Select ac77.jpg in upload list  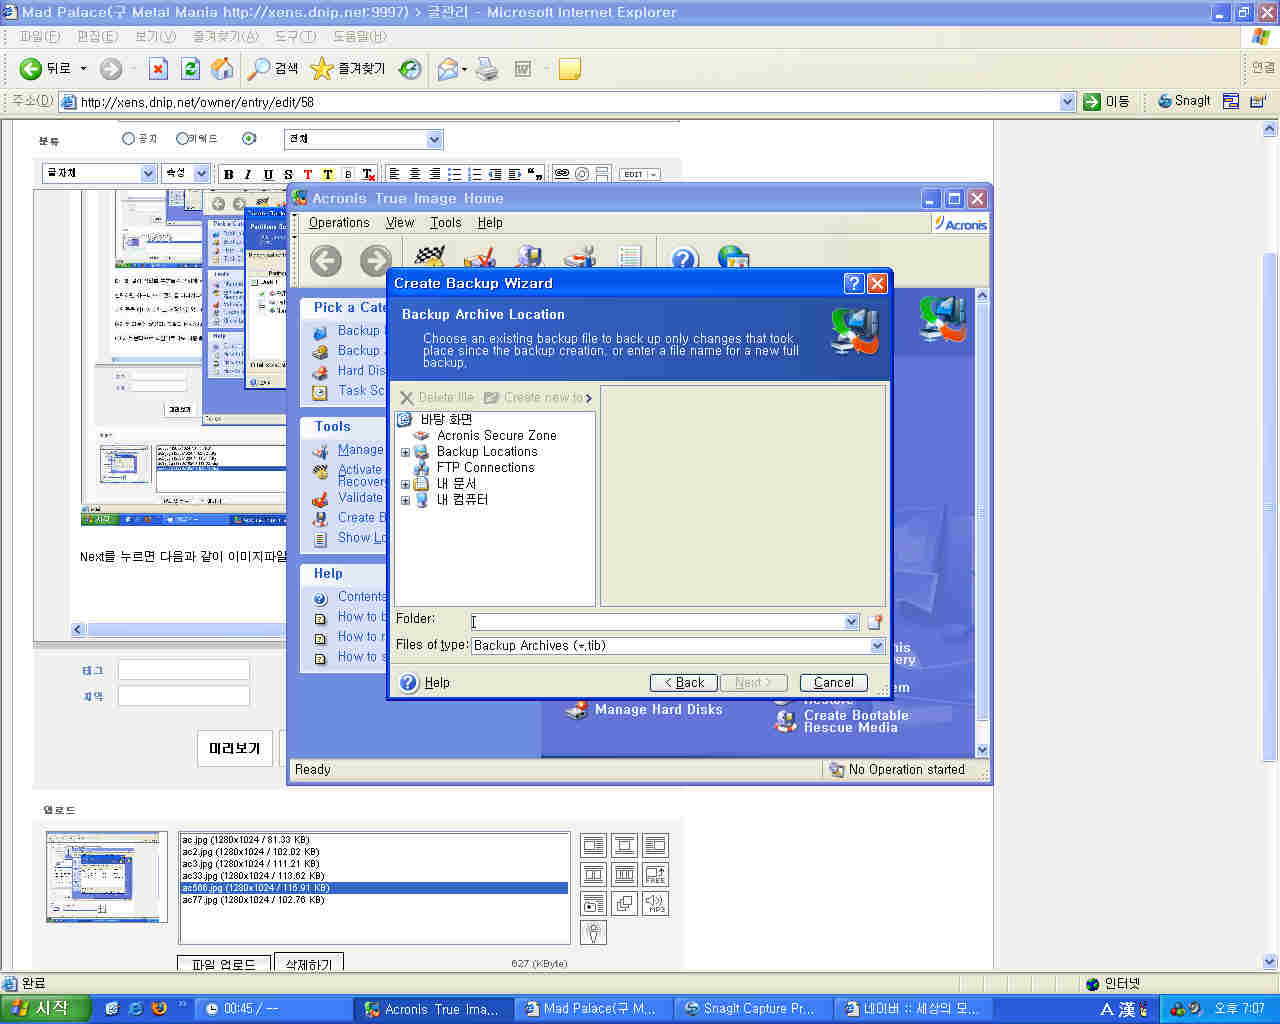coord(373,900)
